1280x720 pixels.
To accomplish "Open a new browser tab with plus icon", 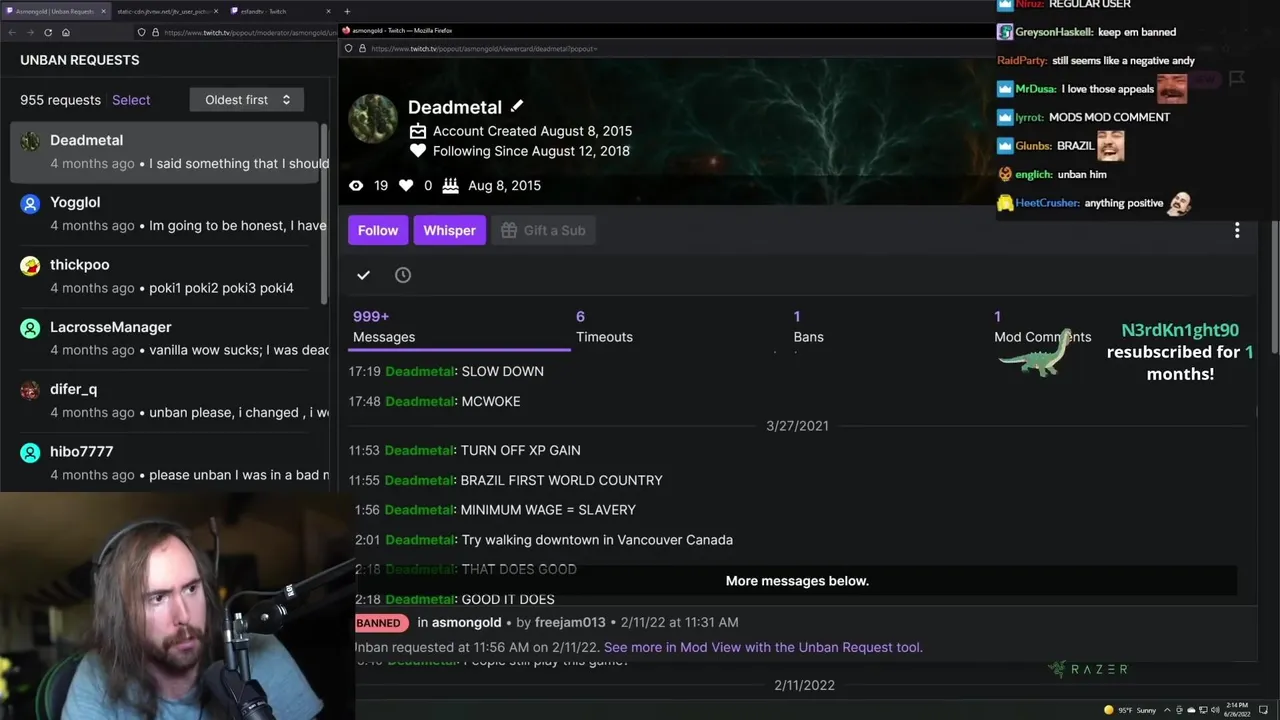I will (347, 11).
